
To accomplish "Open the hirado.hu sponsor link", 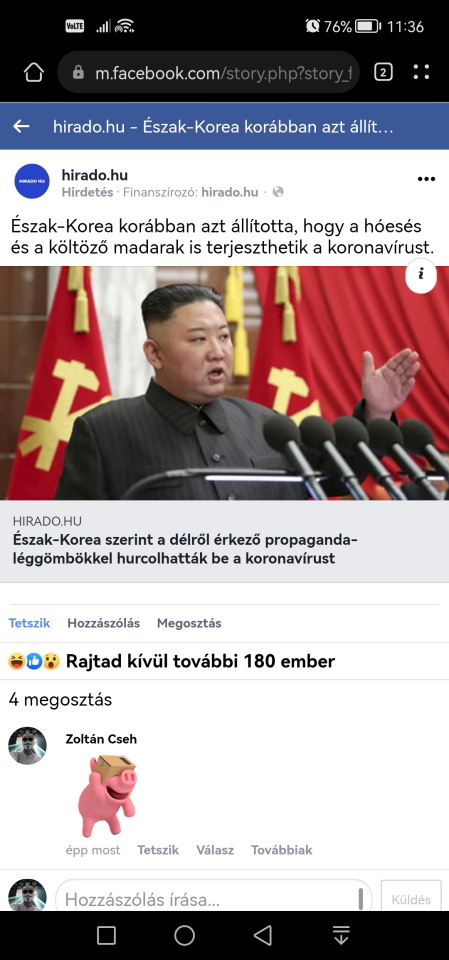I will tap(230, 192).
